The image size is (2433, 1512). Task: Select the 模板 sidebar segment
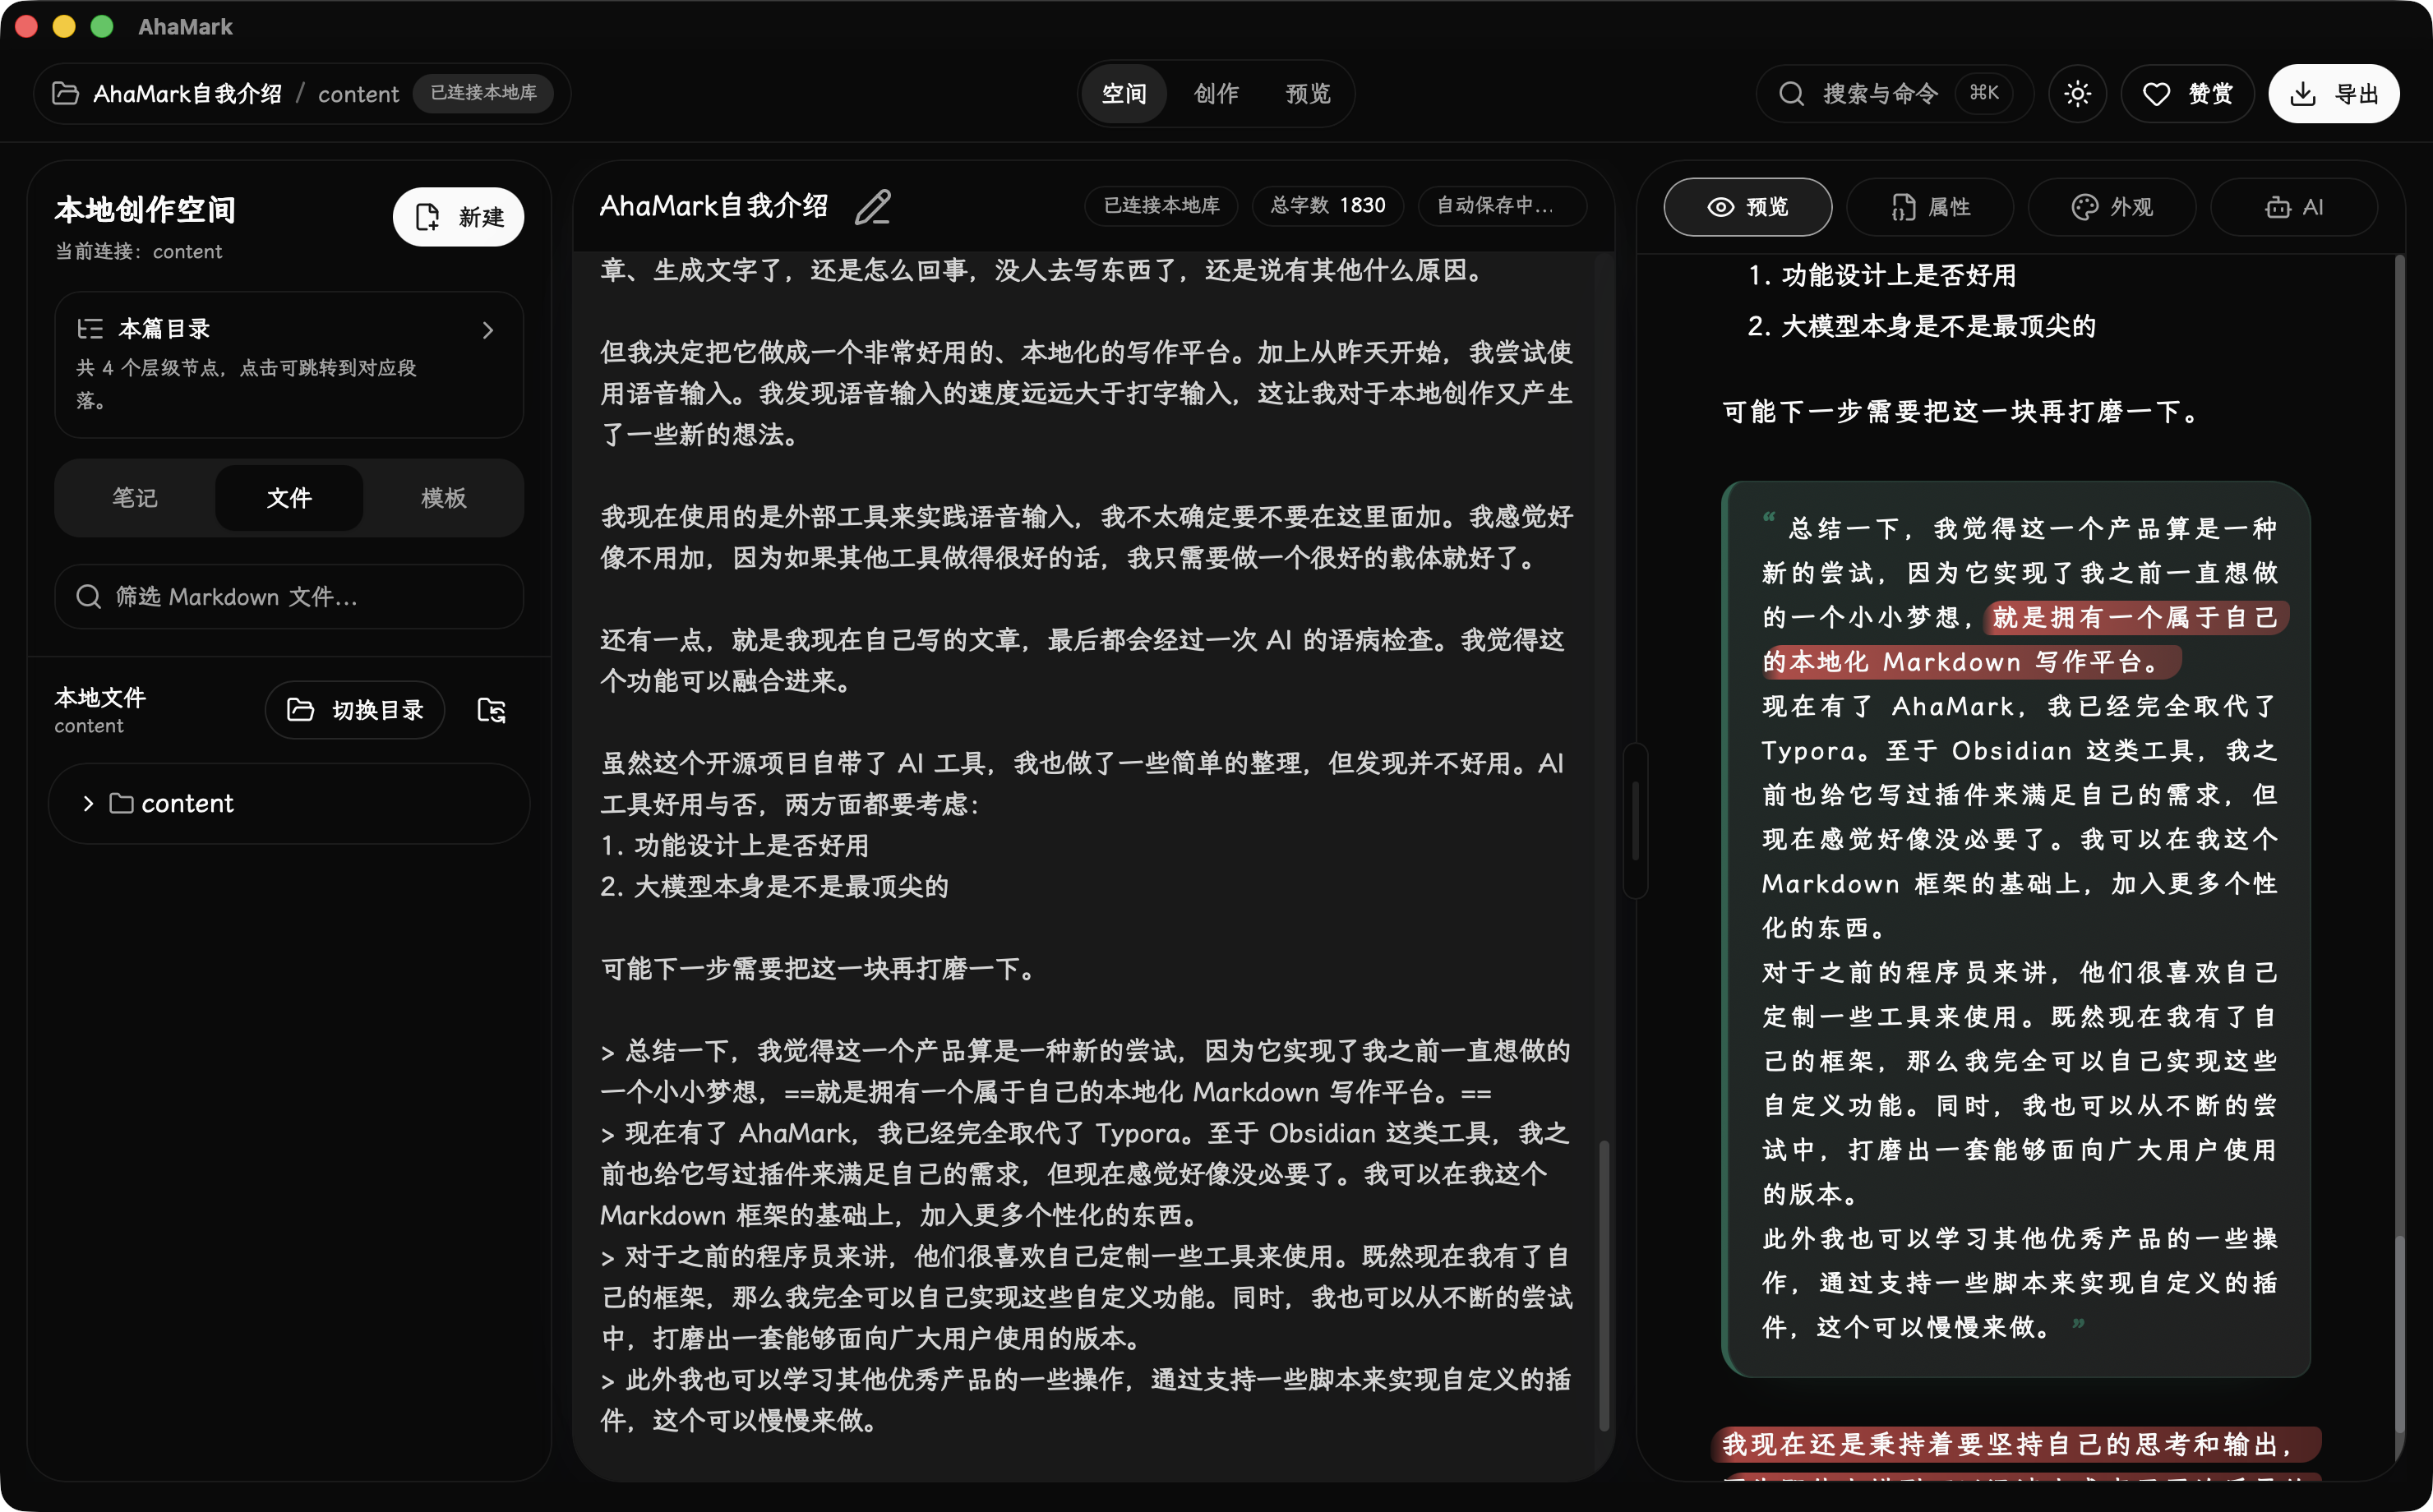pyautogui.click(x=443, y=498)
